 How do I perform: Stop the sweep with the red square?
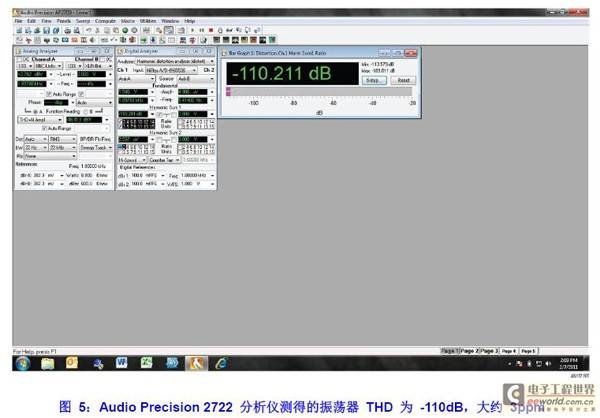coord(211,30)
